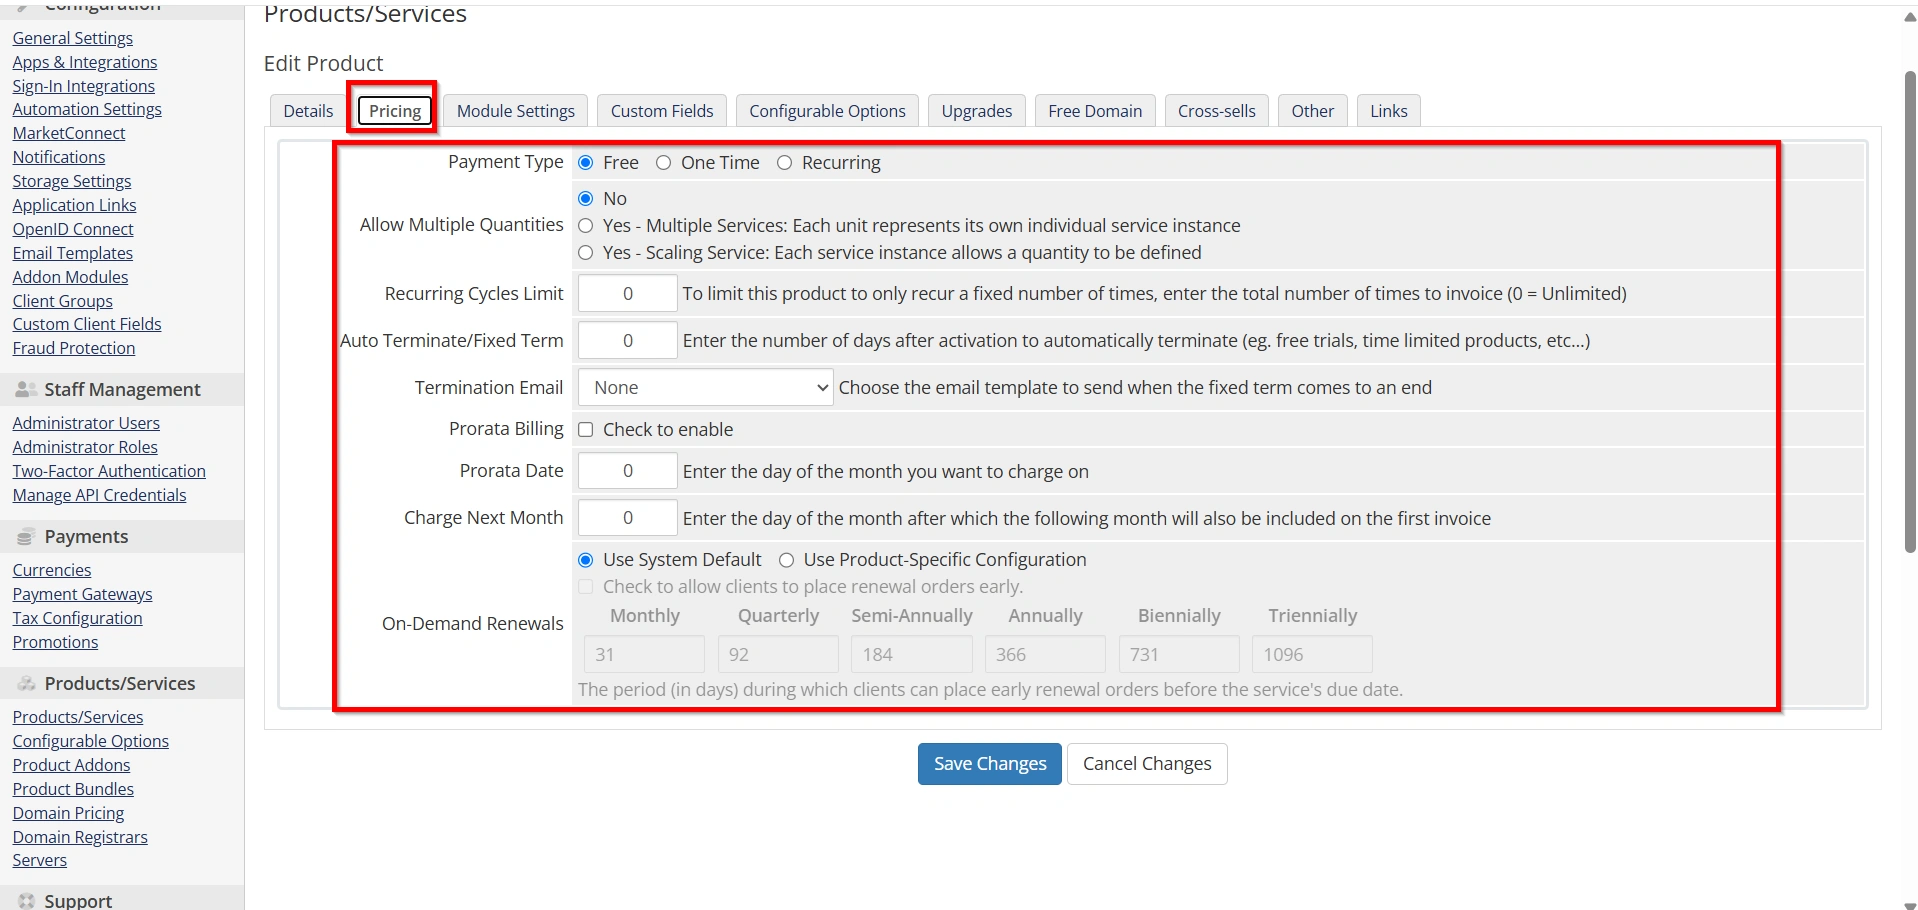This screenshot has width=1918, height=910.
Task: Open the Product Addons link
Action: click(72, 765)
